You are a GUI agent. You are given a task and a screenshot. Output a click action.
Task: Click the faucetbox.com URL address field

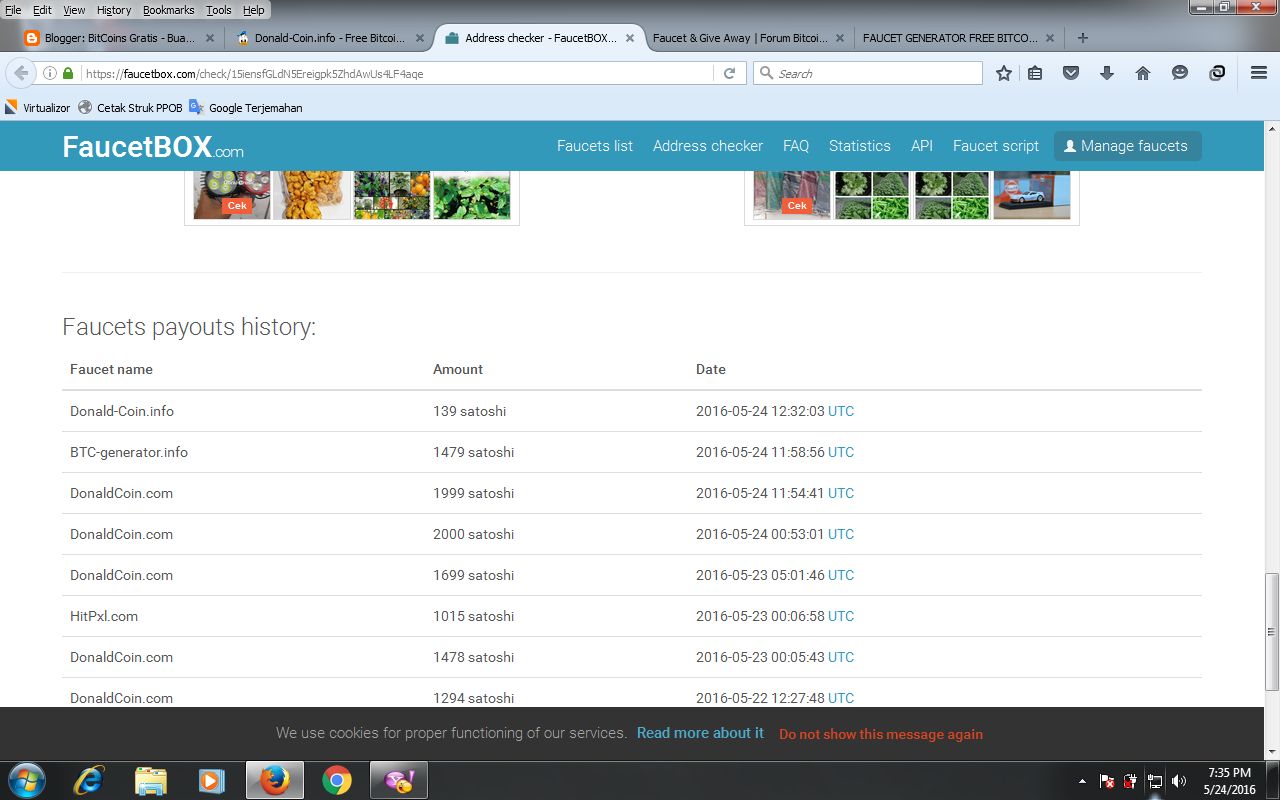[397, 73]
